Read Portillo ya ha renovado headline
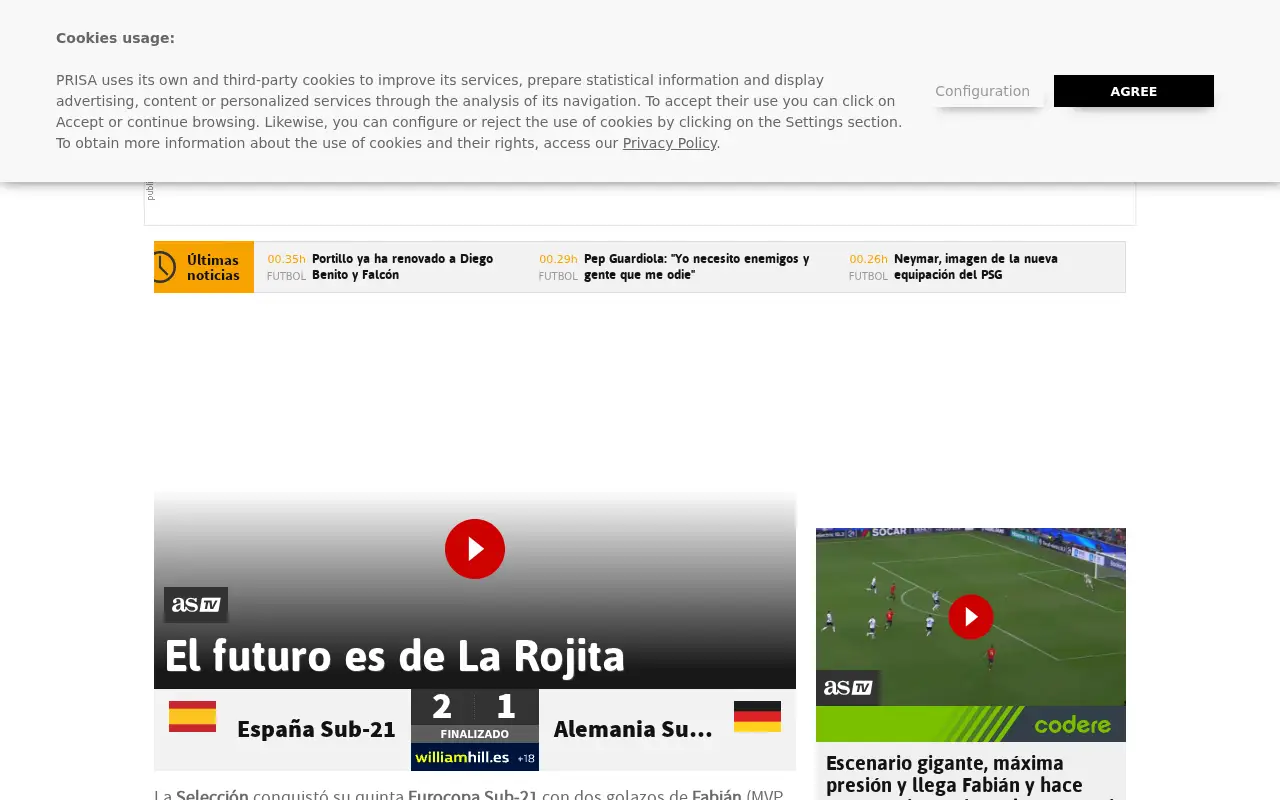Viewport: 1280px width, 800px height. (x=402, y=267)
